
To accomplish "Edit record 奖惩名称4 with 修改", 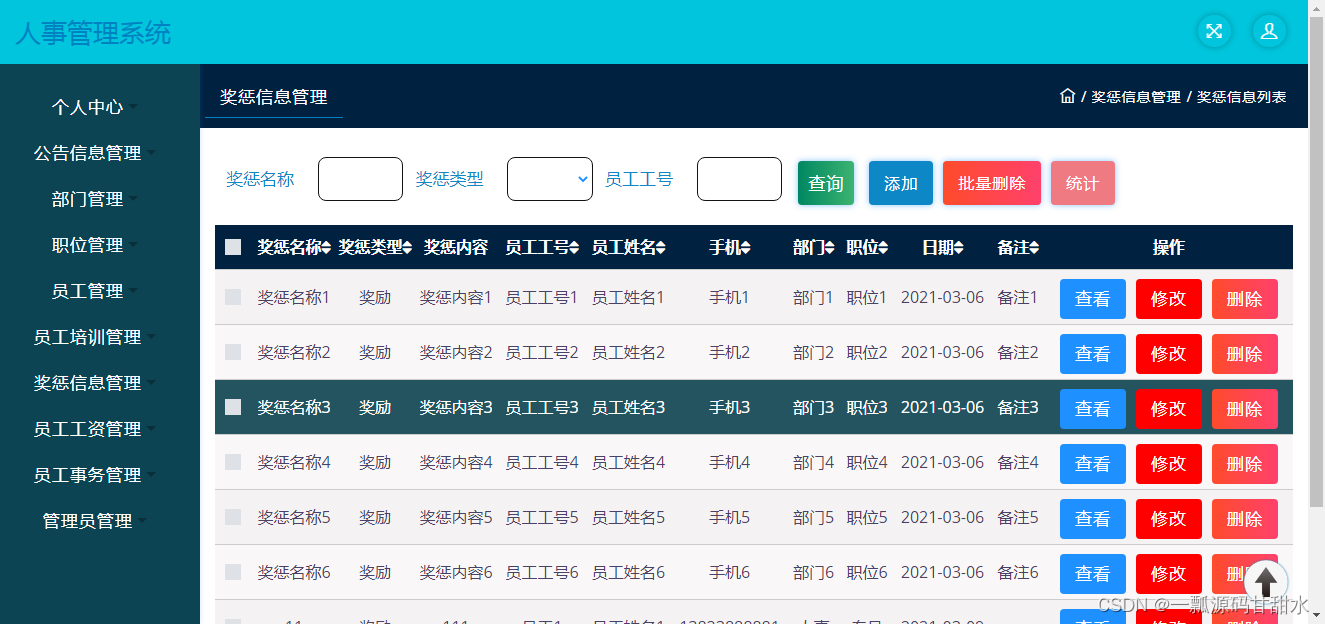I will [x=1169, y=464].
